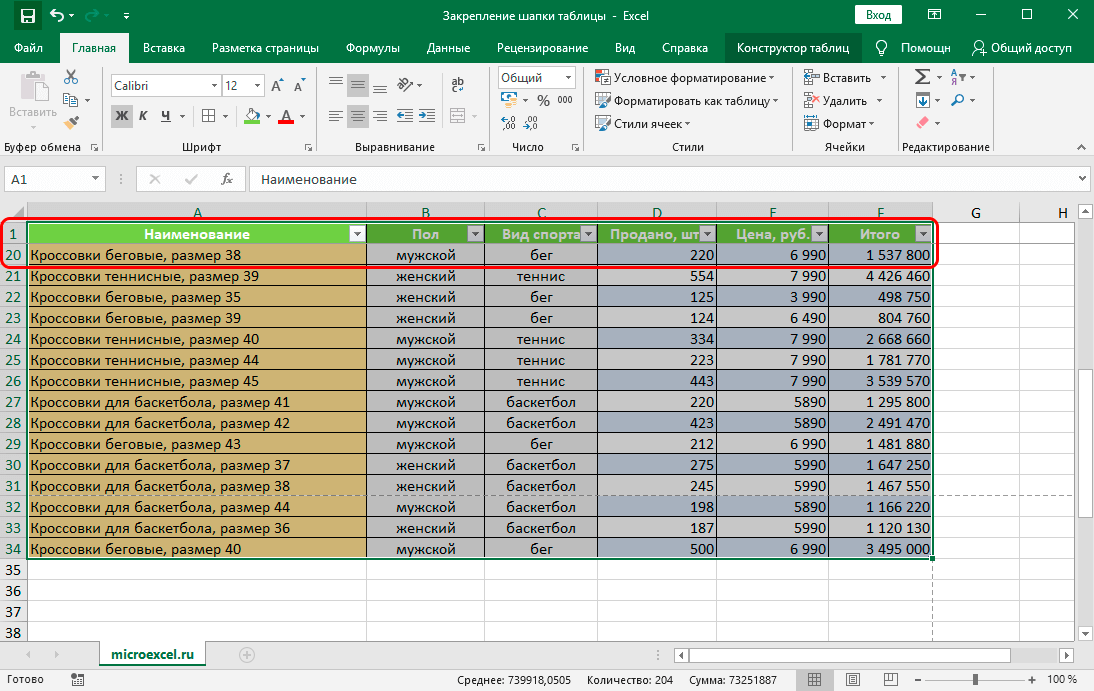The width and height of the screenshot is (1094, 691).
Task: Click the Clear eraser icon
Action: (x=922, y=123)
